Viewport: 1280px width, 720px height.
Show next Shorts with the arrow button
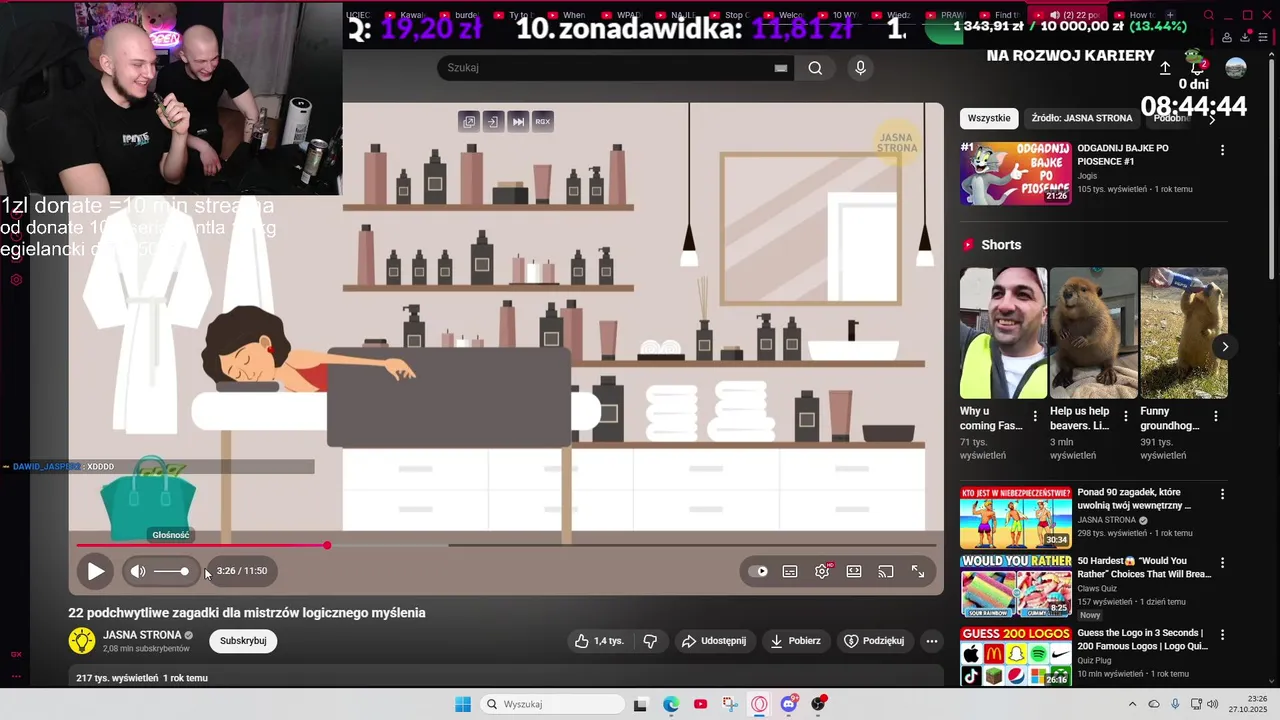pyautogui.click(x=1225, y=347)
